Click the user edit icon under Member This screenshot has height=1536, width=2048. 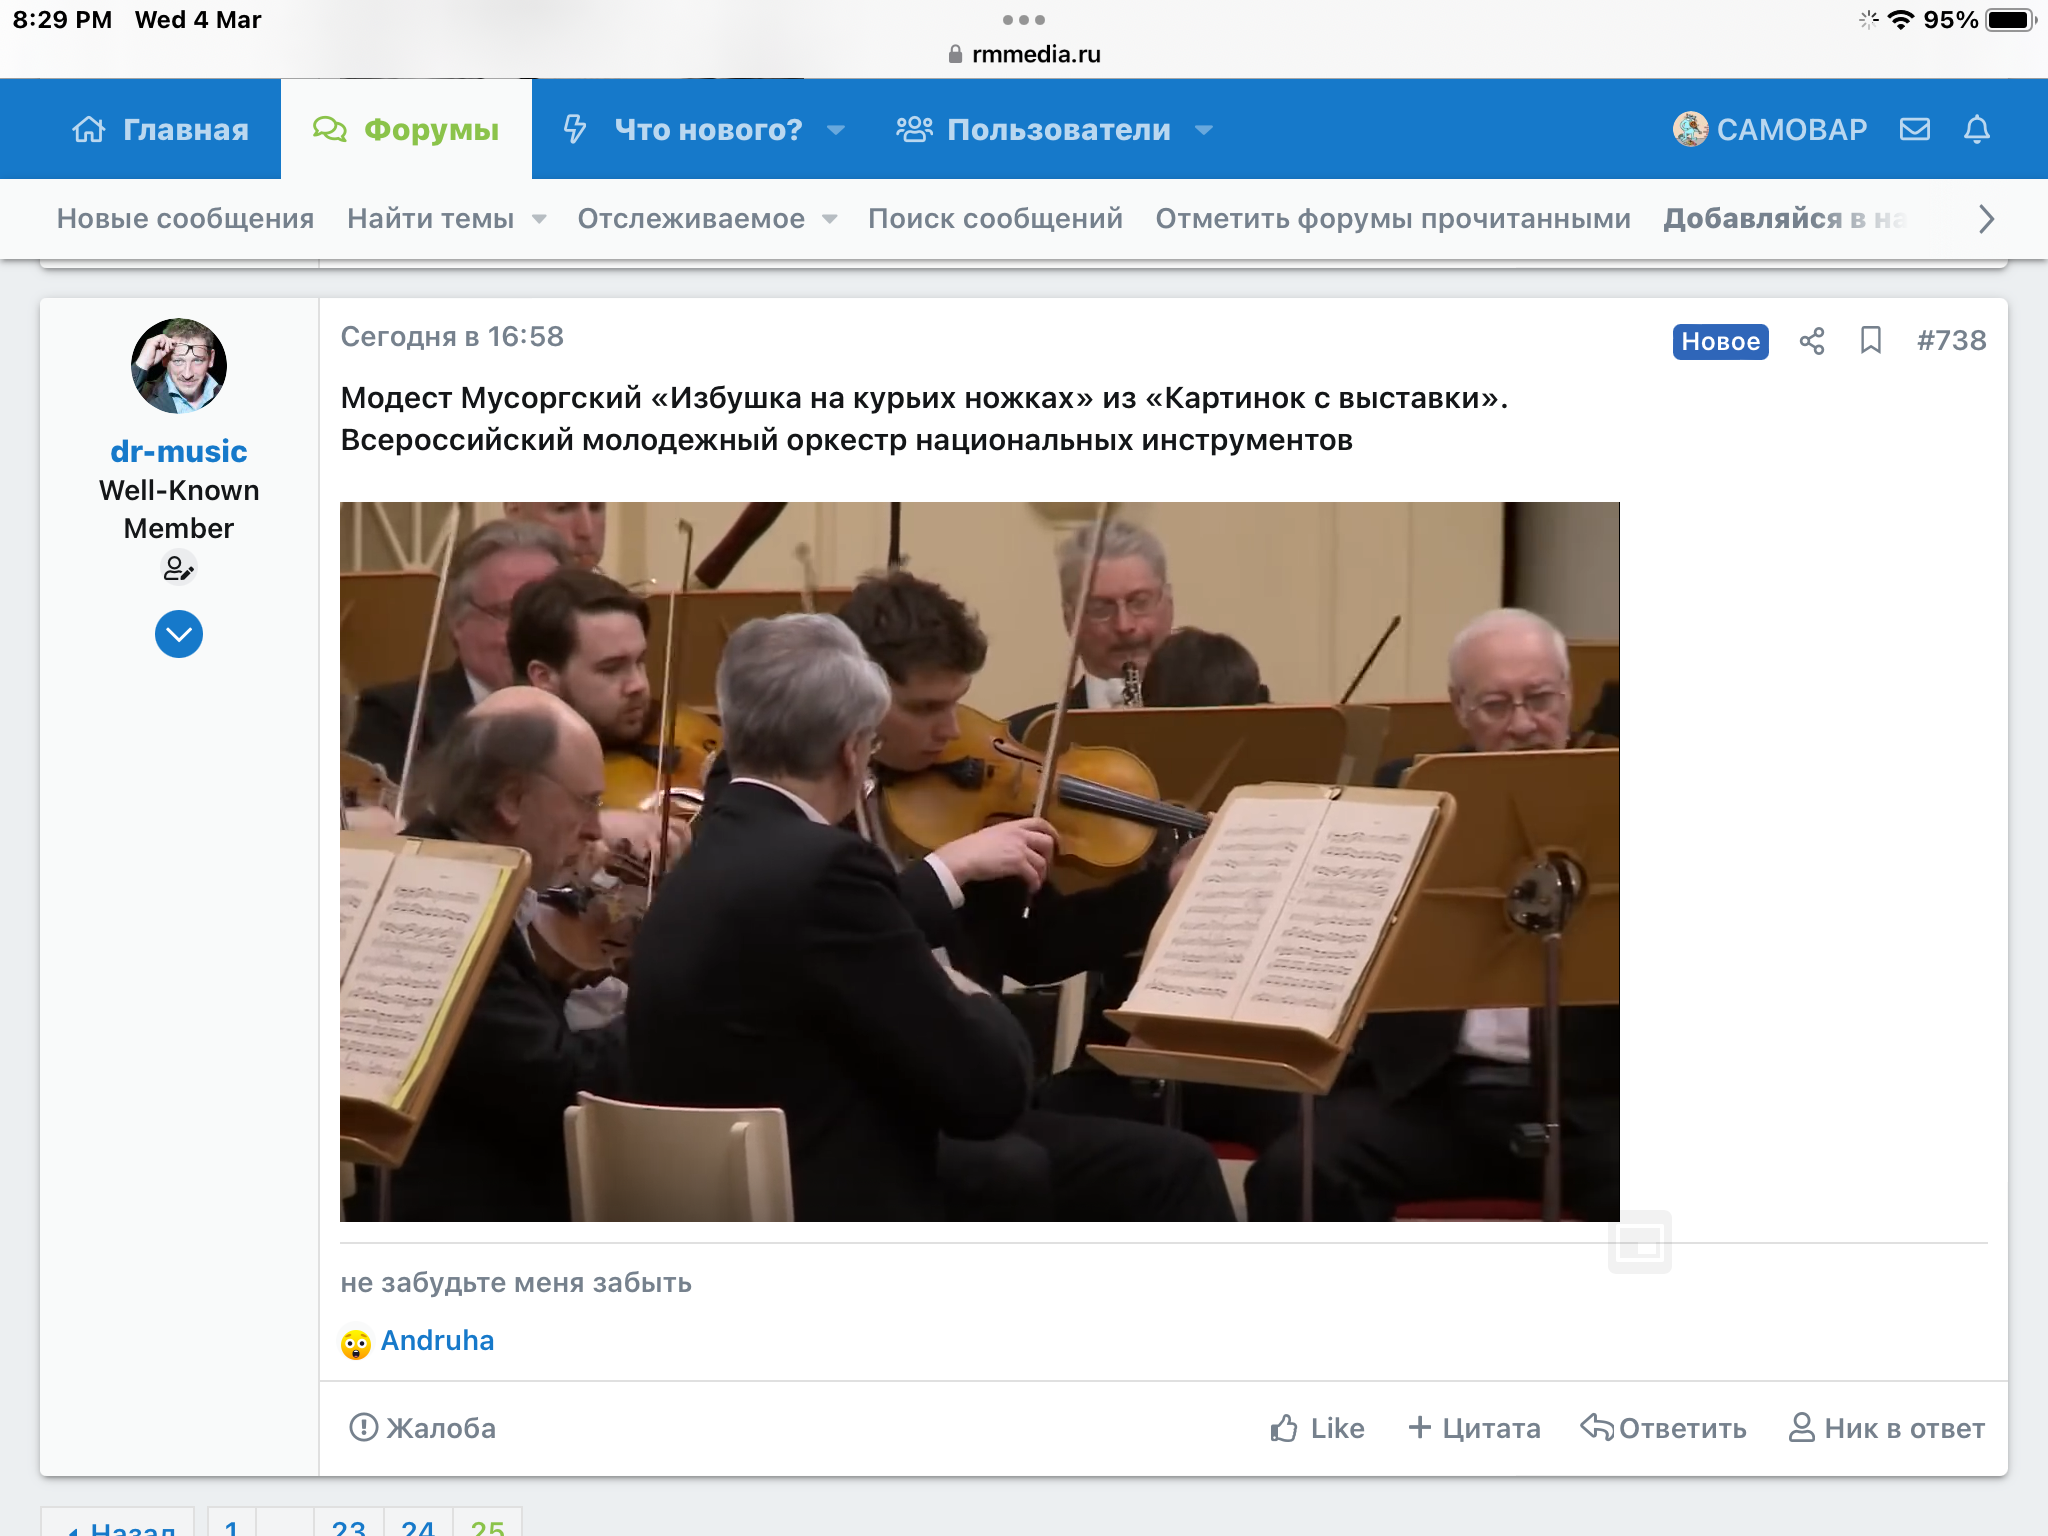coord(178,568)
